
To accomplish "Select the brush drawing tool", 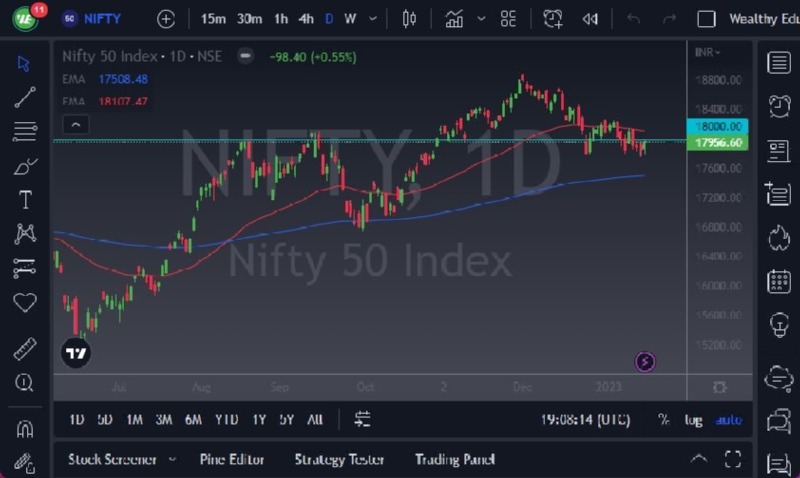I will (x=24, y=166).
